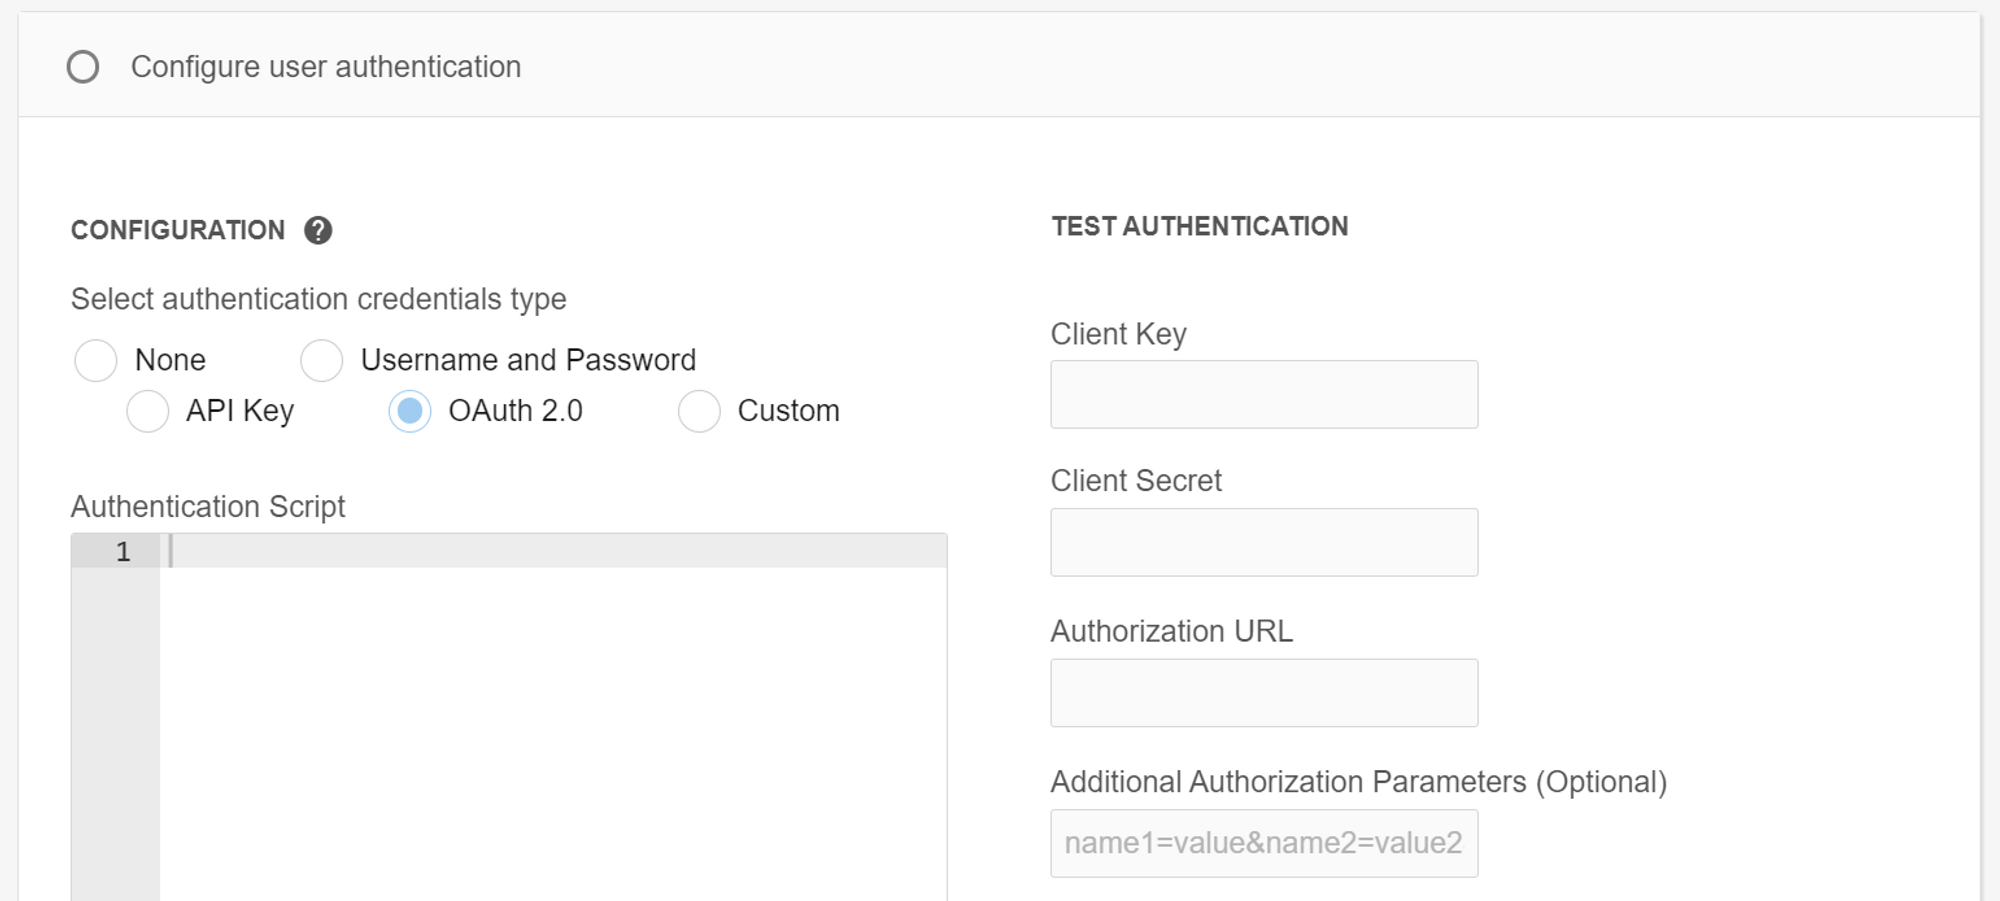
Task: Click into the Client Secret field
Action: tap(1264, 542)
